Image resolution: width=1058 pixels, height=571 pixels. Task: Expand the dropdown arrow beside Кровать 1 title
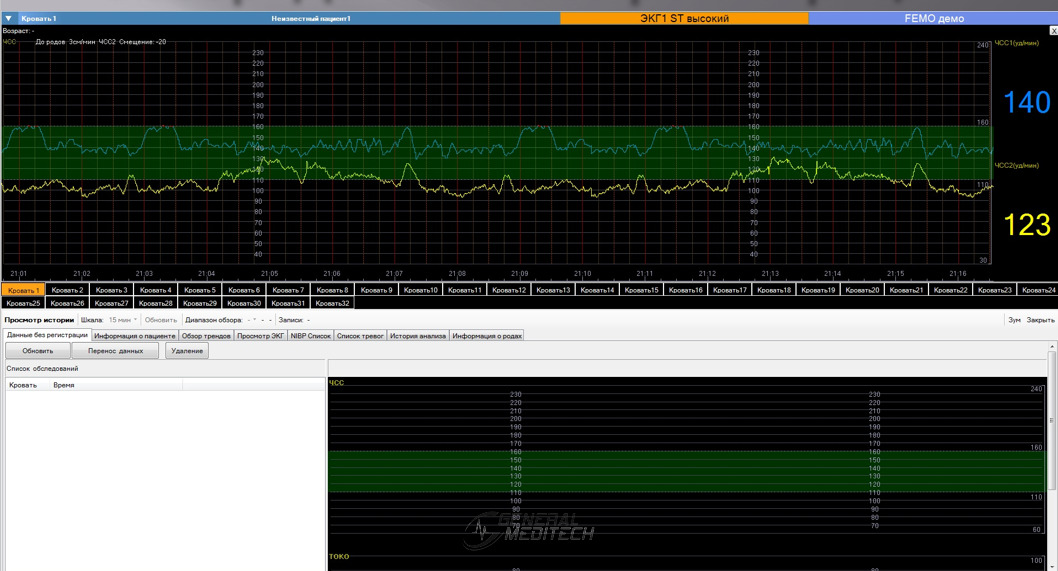[8, 18]
